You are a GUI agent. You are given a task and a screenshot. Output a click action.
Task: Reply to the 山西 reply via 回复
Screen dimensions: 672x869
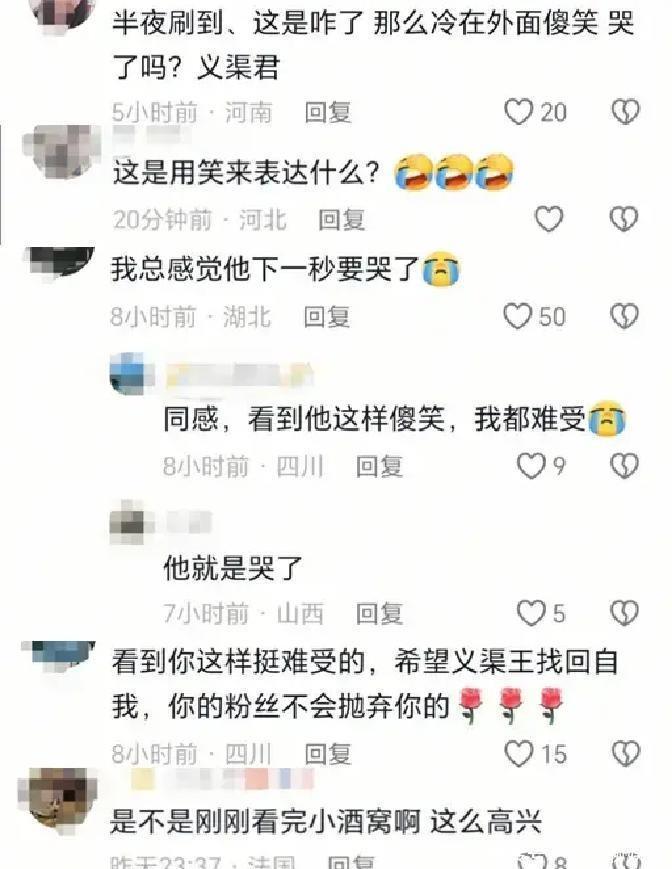pos(379,614)
